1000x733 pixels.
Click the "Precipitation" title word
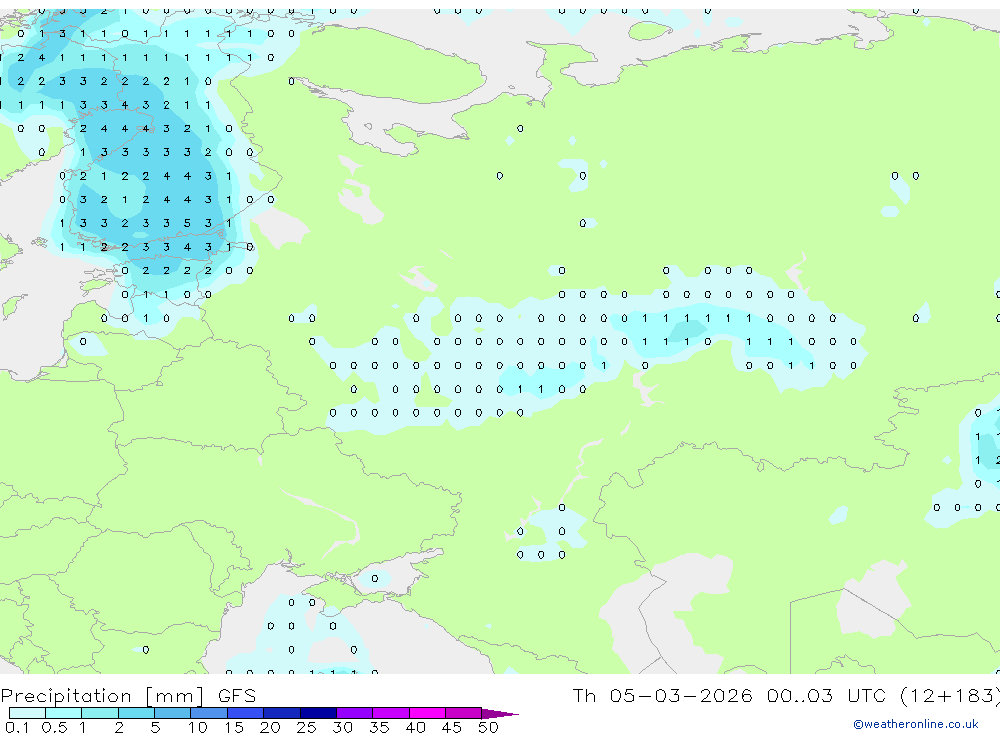(66, 695)
